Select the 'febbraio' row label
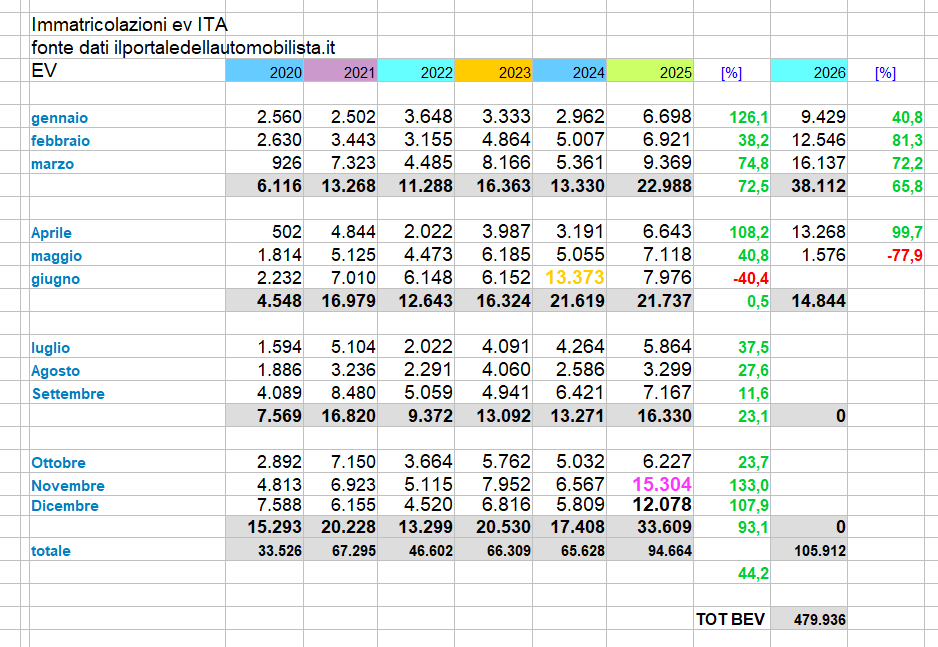938x647 pixels. [x=60, y=141]
